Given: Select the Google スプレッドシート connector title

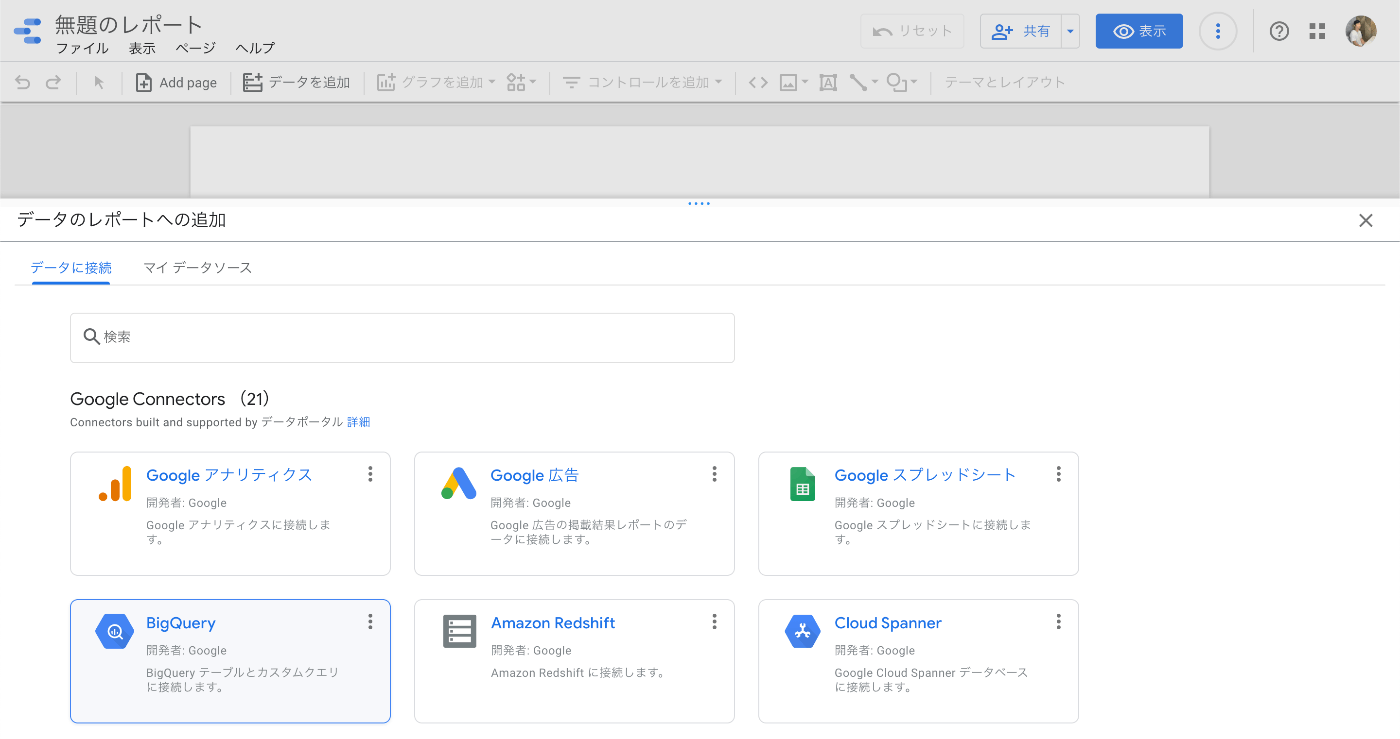Looking at the screenshot, I should (x=925, y=475).
